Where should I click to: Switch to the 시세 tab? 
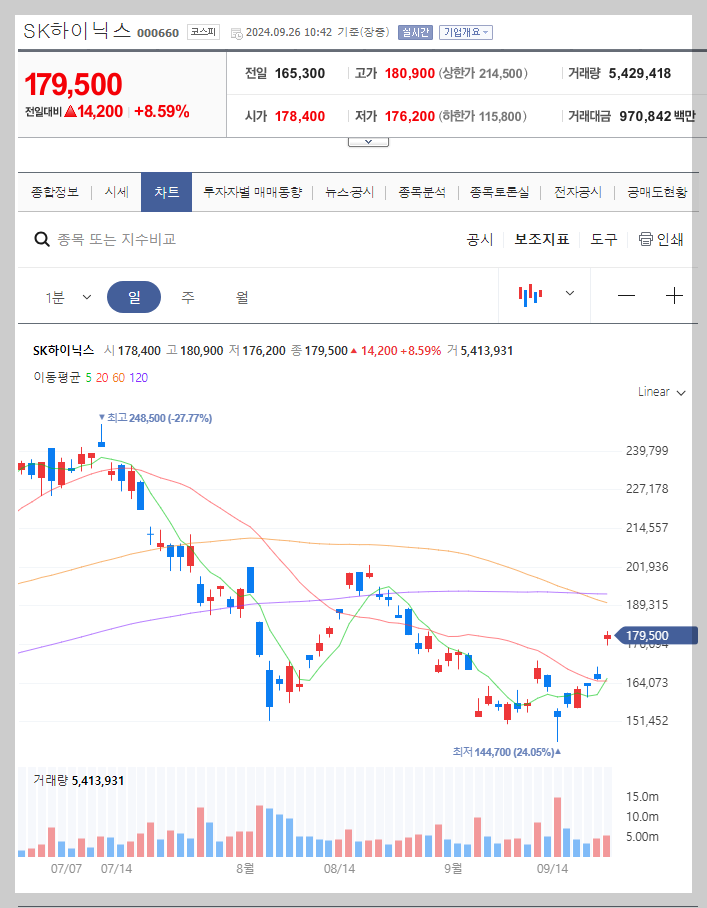(x=116, y=191)
